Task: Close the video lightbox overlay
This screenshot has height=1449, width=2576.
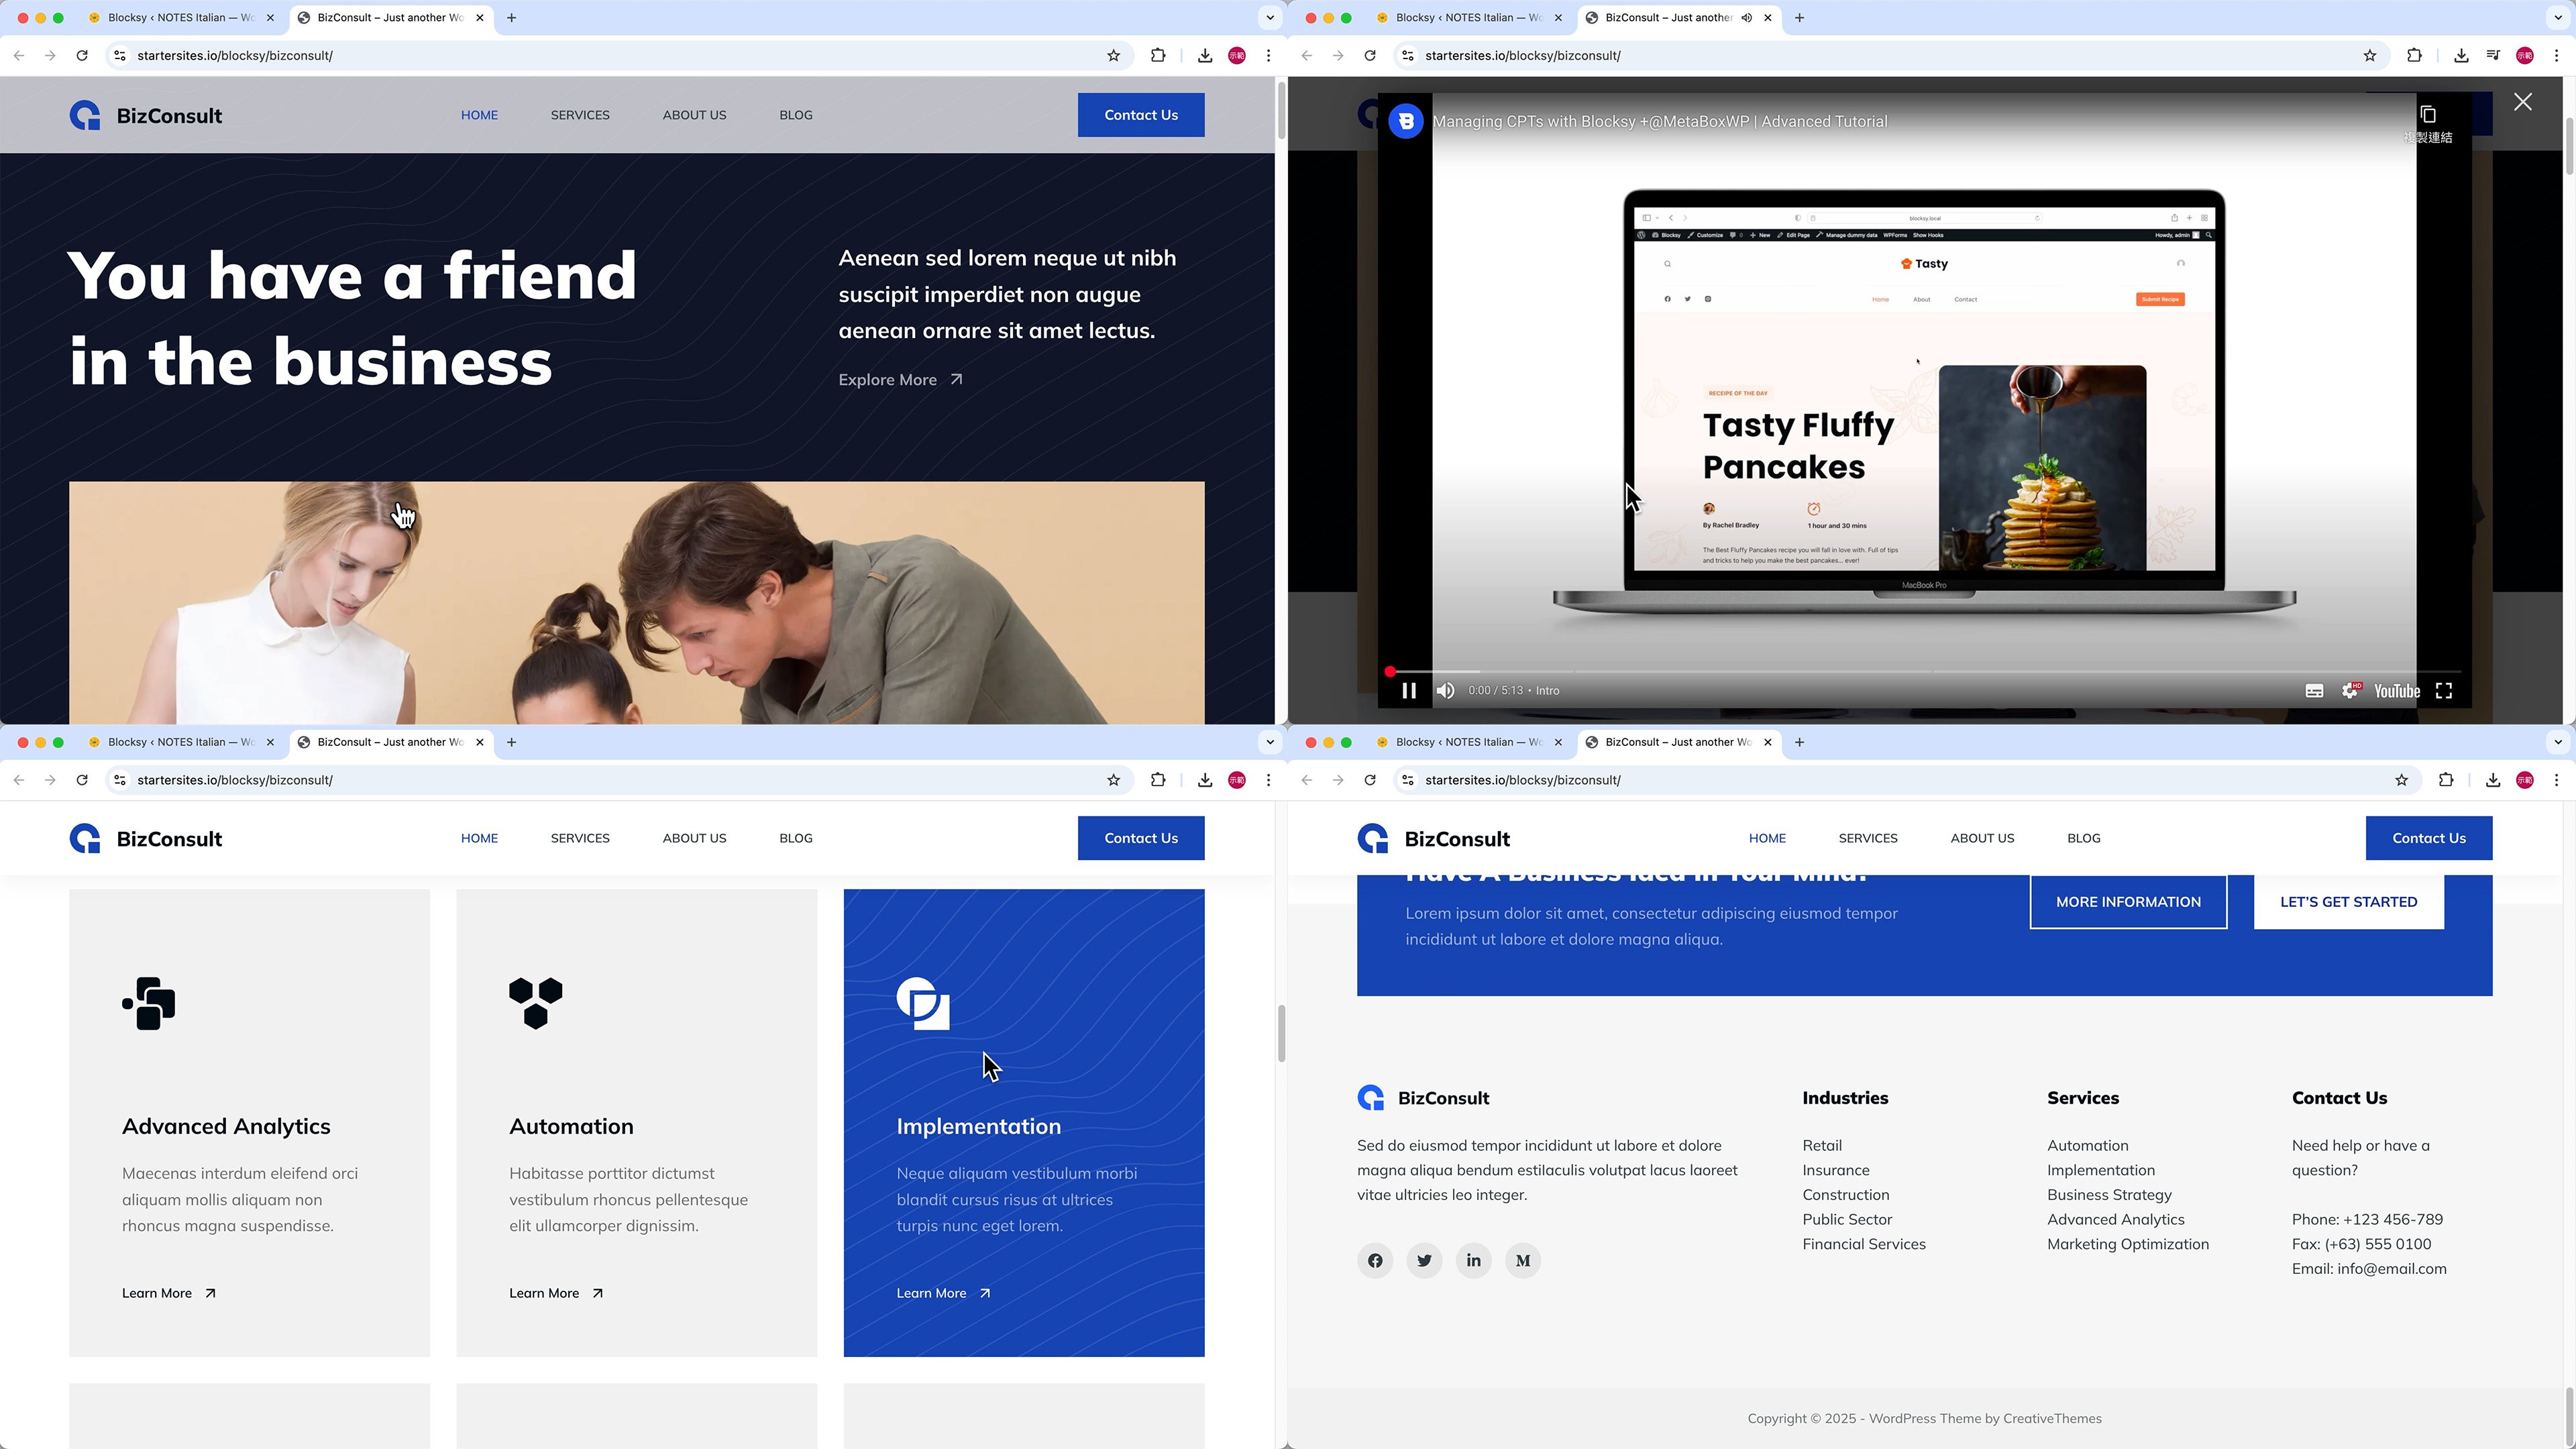Action: click(2522, 102)
